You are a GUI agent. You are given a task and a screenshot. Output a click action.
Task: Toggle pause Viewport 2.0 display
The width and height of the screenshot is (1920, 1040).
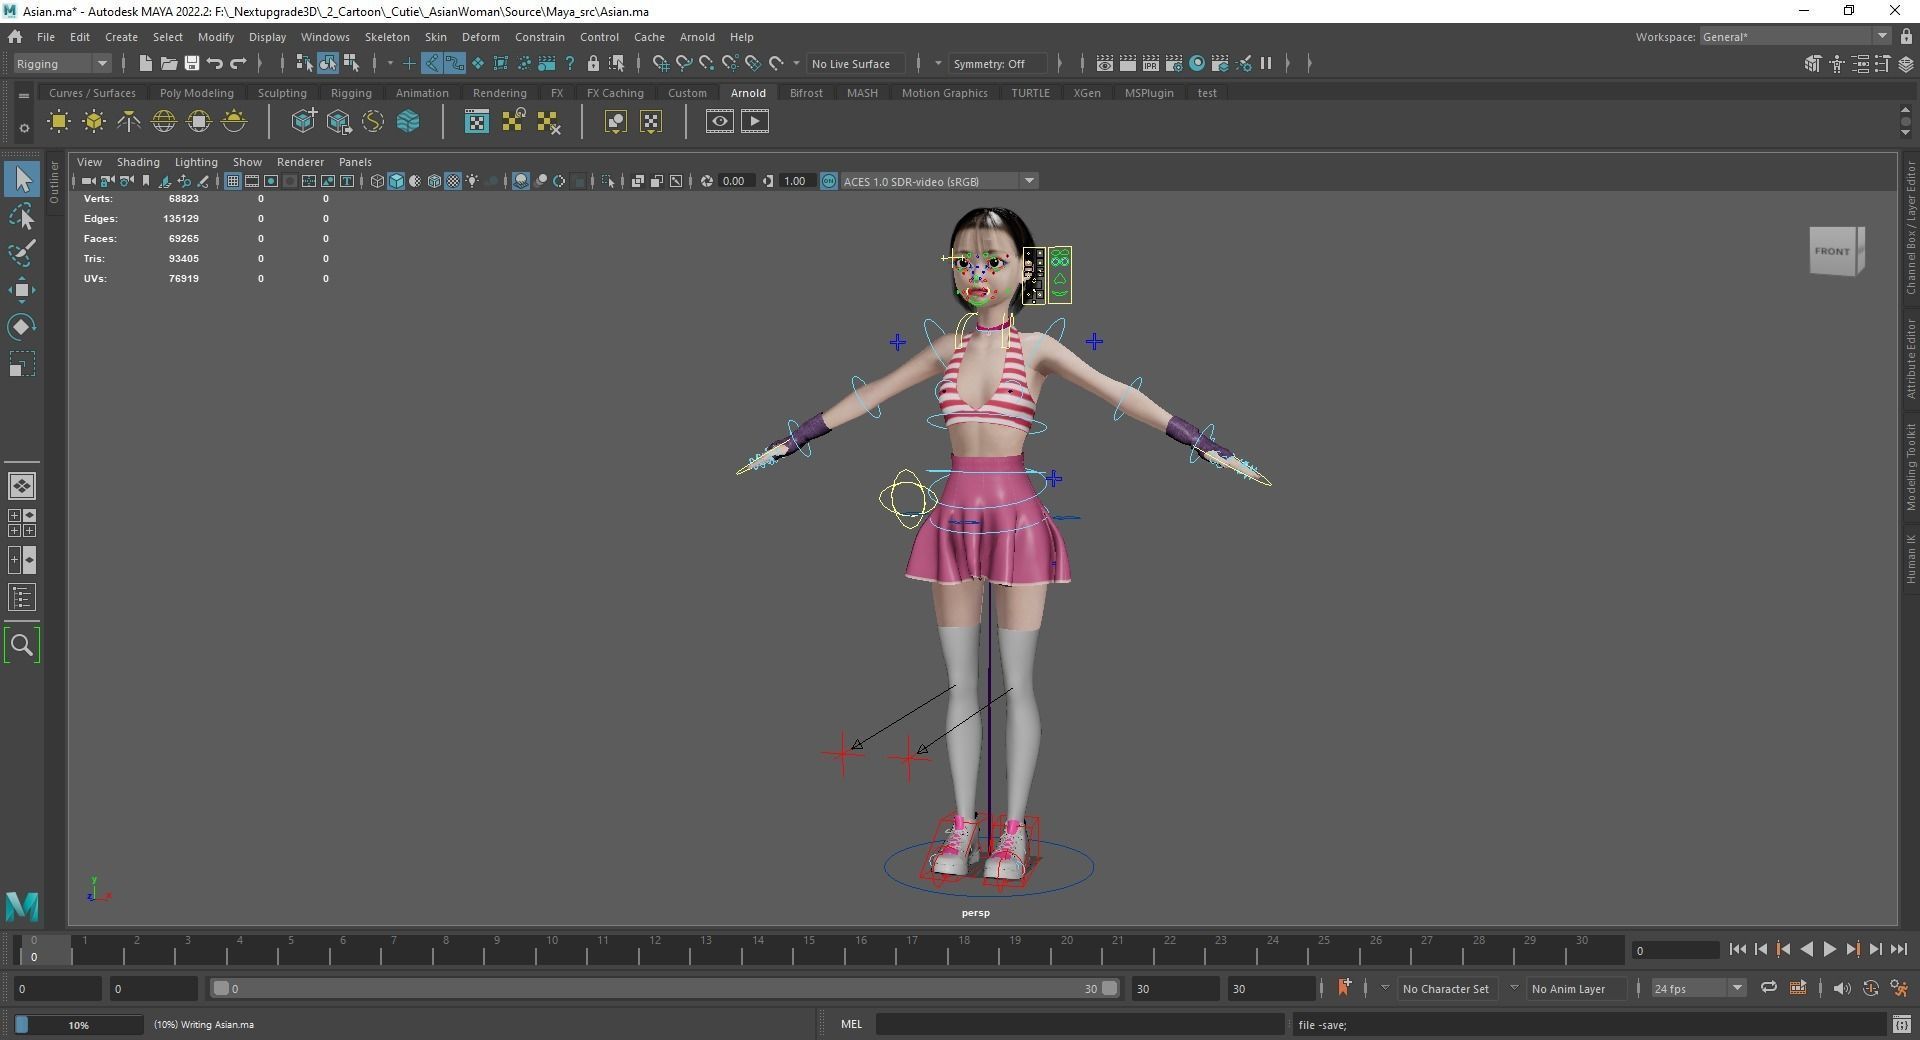[x=1266, y=63]
